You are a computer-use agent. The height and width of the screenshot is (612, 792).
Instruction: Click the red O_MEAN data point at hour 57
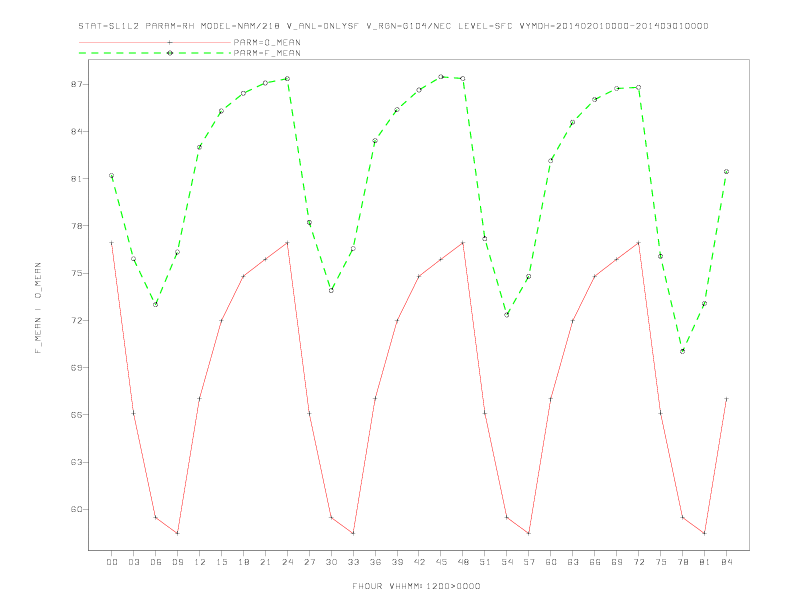(529, 533)
